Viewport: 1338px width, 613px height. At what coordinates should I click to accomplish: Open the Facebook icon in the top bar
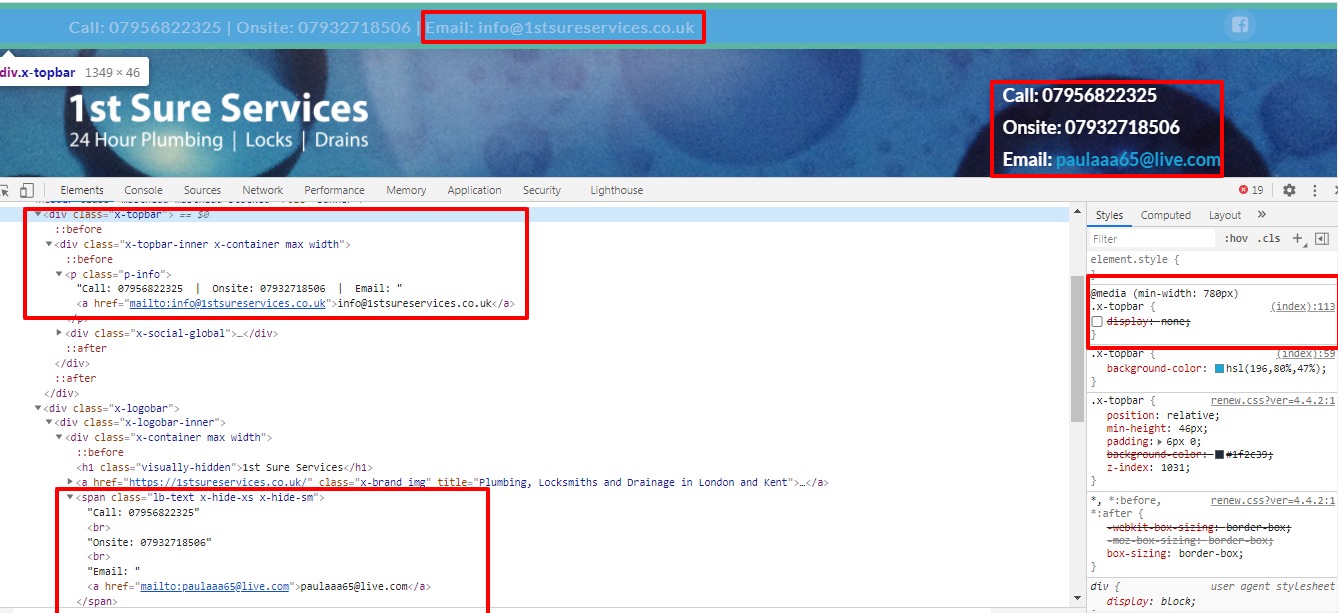1240,26
